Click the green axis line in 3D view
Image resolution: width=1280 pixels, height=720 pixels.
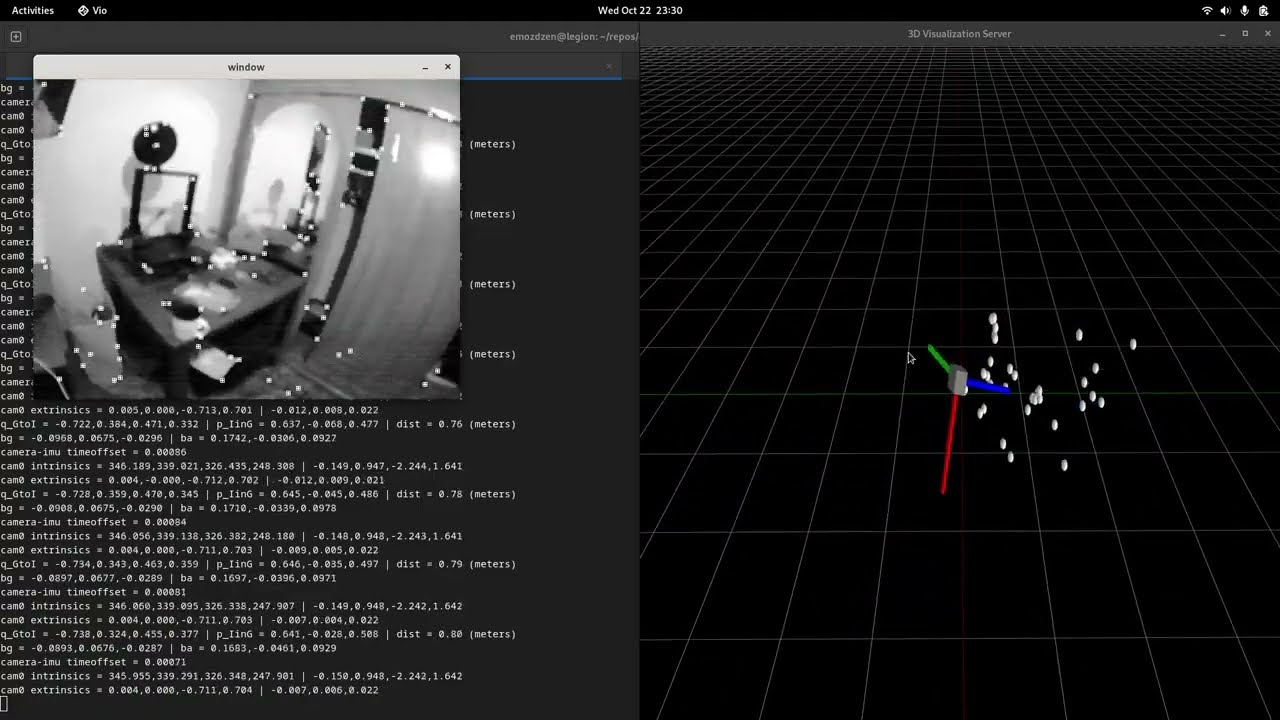click(x=939, y=358)
